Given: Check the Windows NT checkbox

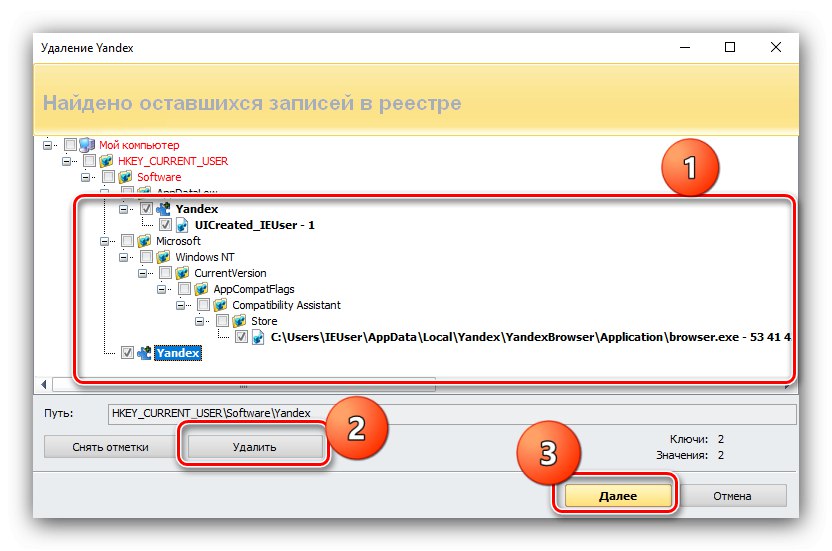Looking at the screenshot, I should pyautogui.click(x=146, y=256).
